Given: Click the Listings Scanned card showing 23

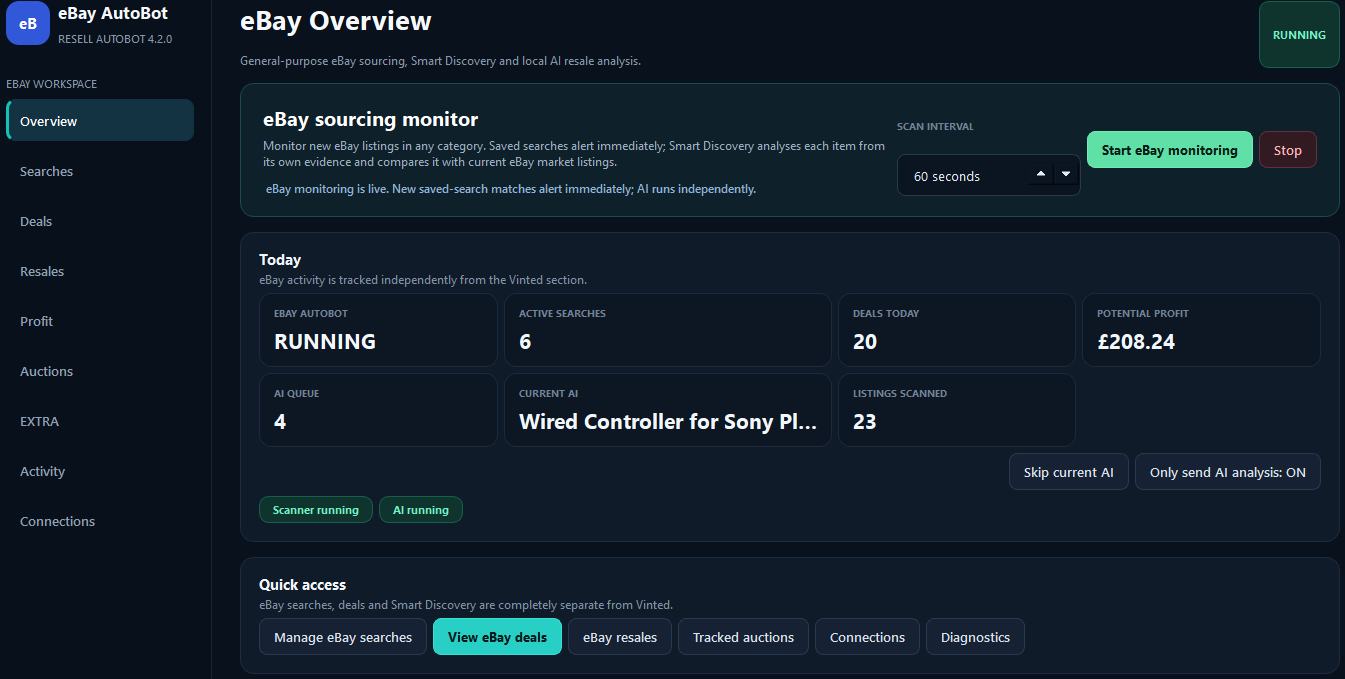Looking at the screenshot, I should click(x=957, y=410).
